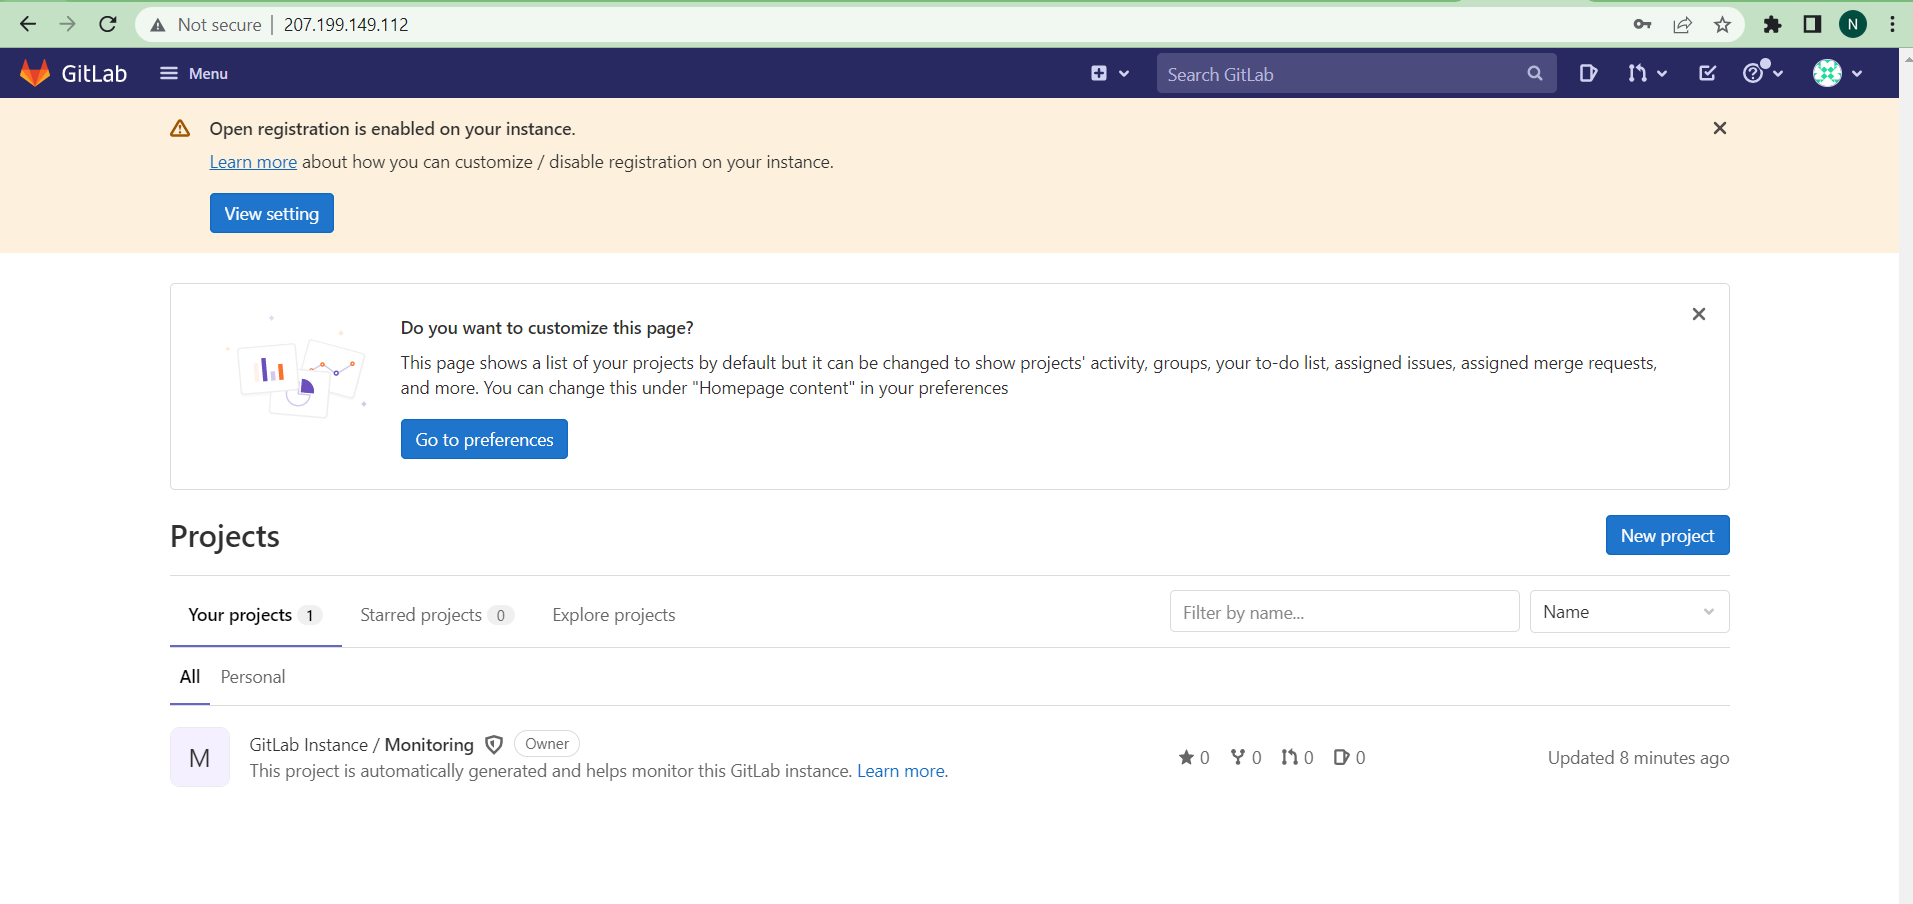
Task: Switch to Explore projects tab
Action: coord(614,615)
